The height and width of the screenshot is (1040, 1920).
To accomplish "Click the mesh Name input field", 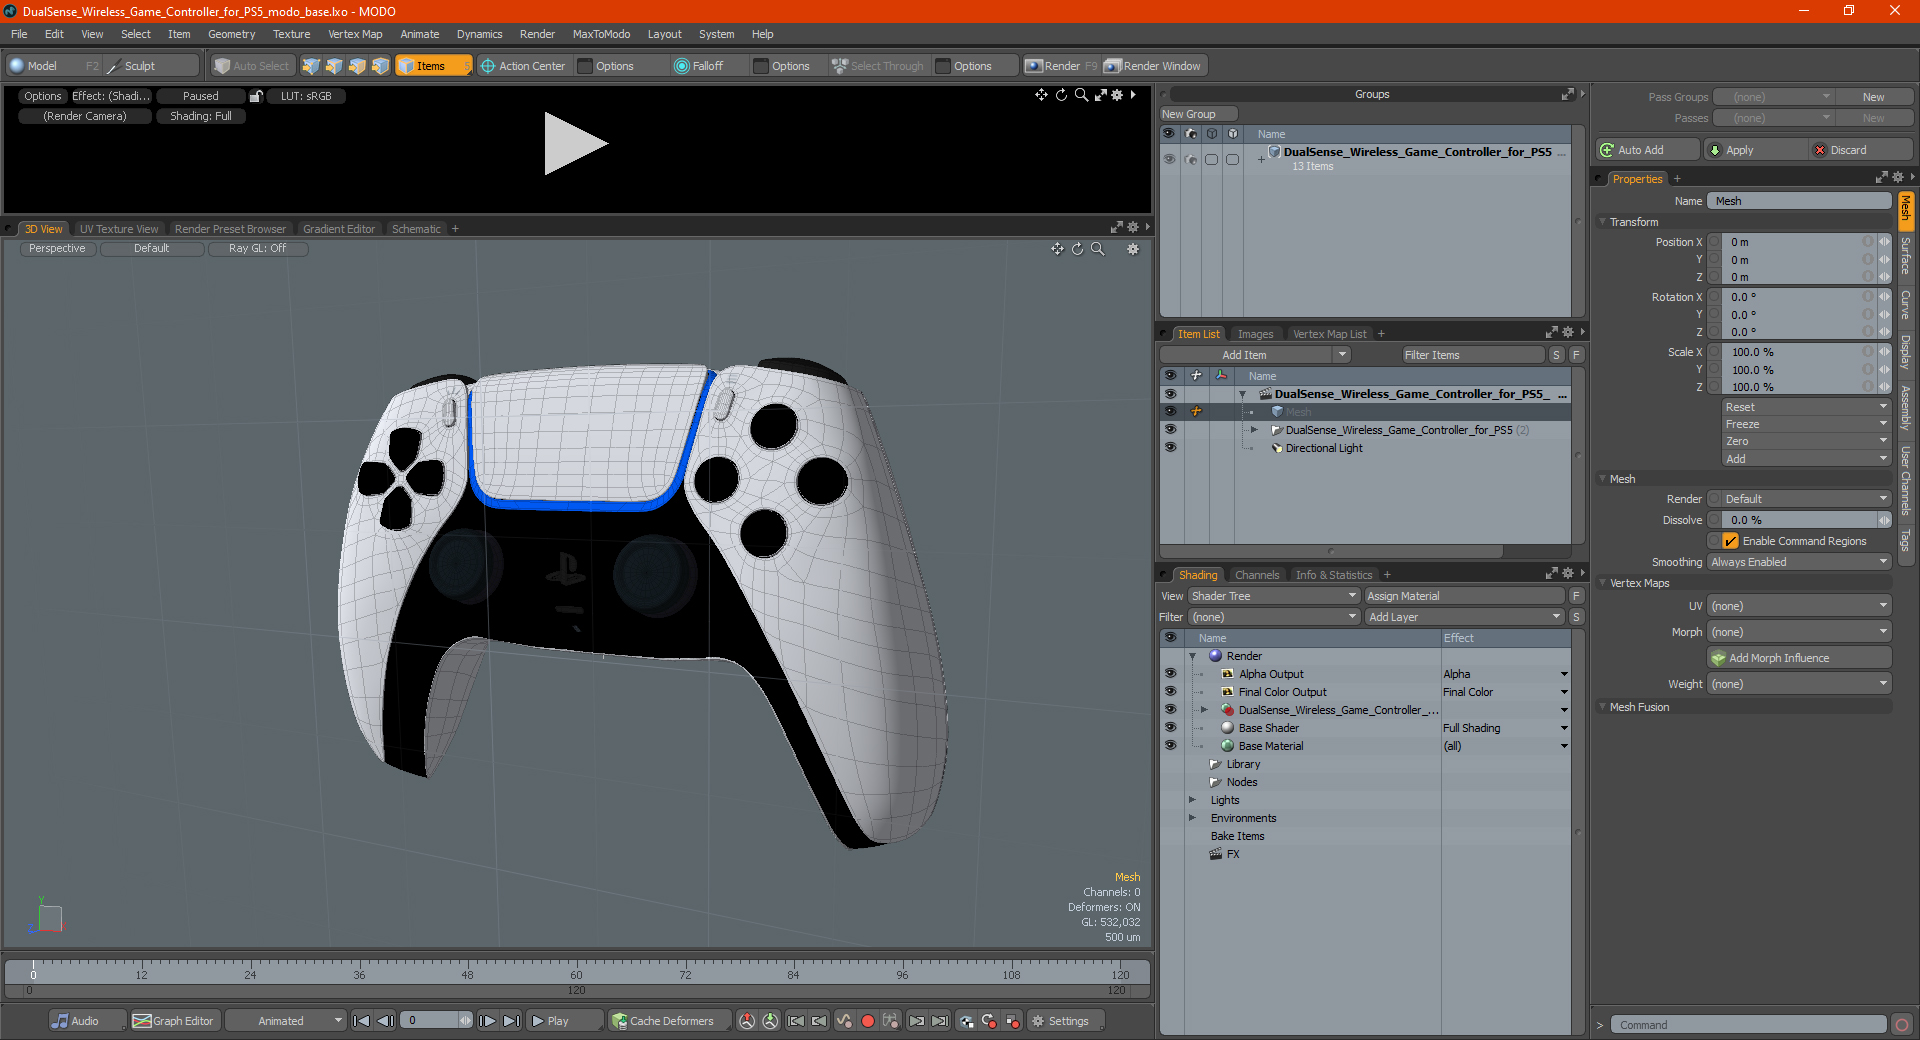I will [1799, 201].
